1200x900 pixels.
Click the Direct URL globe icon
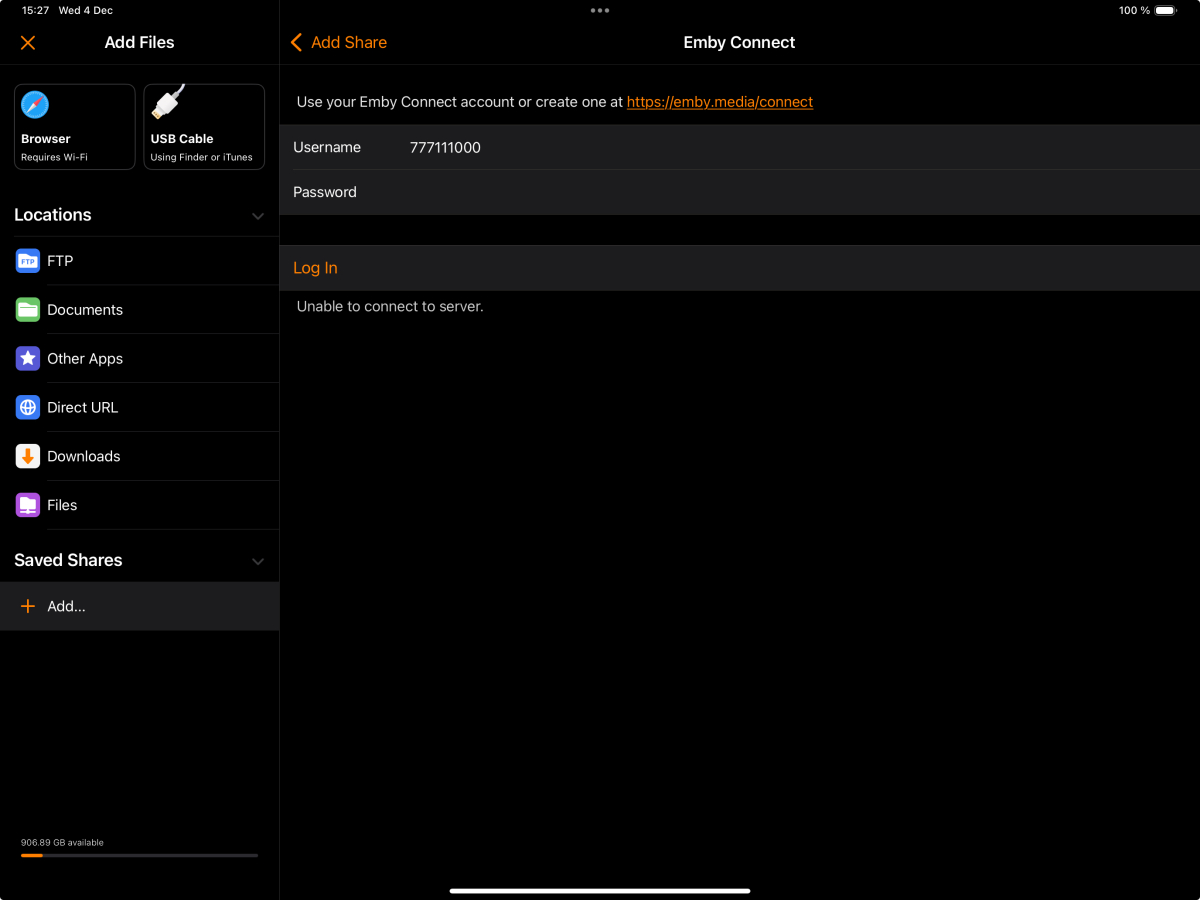pos(28,407)
